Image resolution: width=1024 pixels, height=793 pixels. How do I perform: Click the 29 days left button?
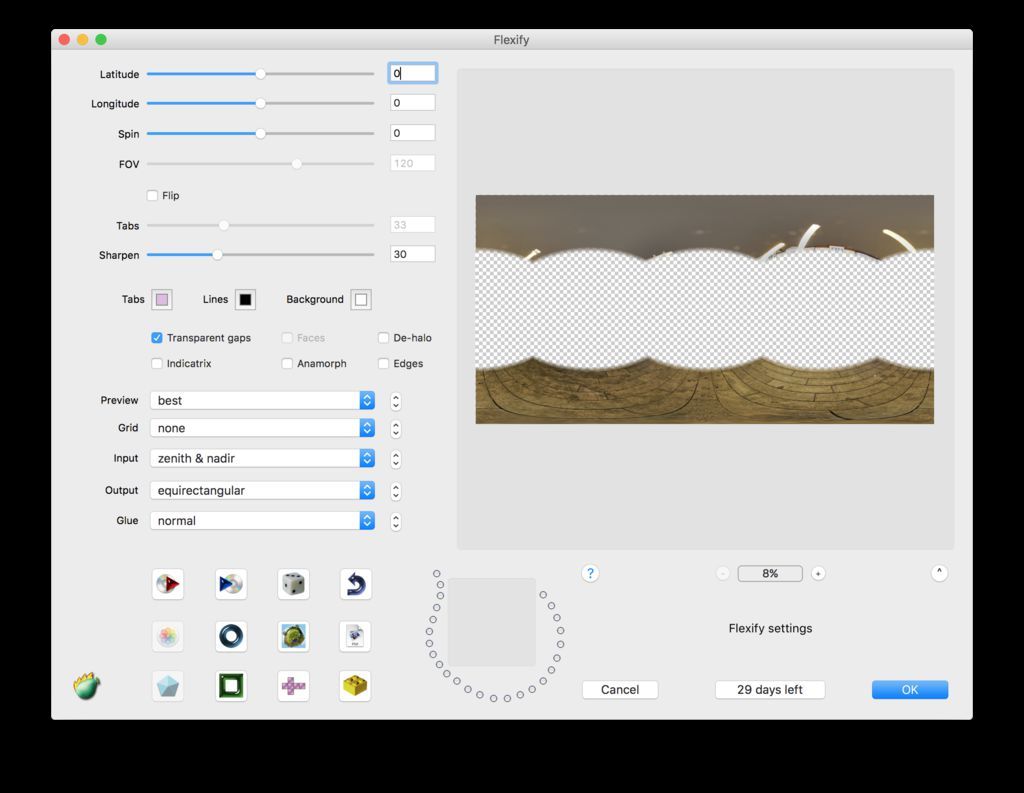pyautogui.click(x=770, y=689)
